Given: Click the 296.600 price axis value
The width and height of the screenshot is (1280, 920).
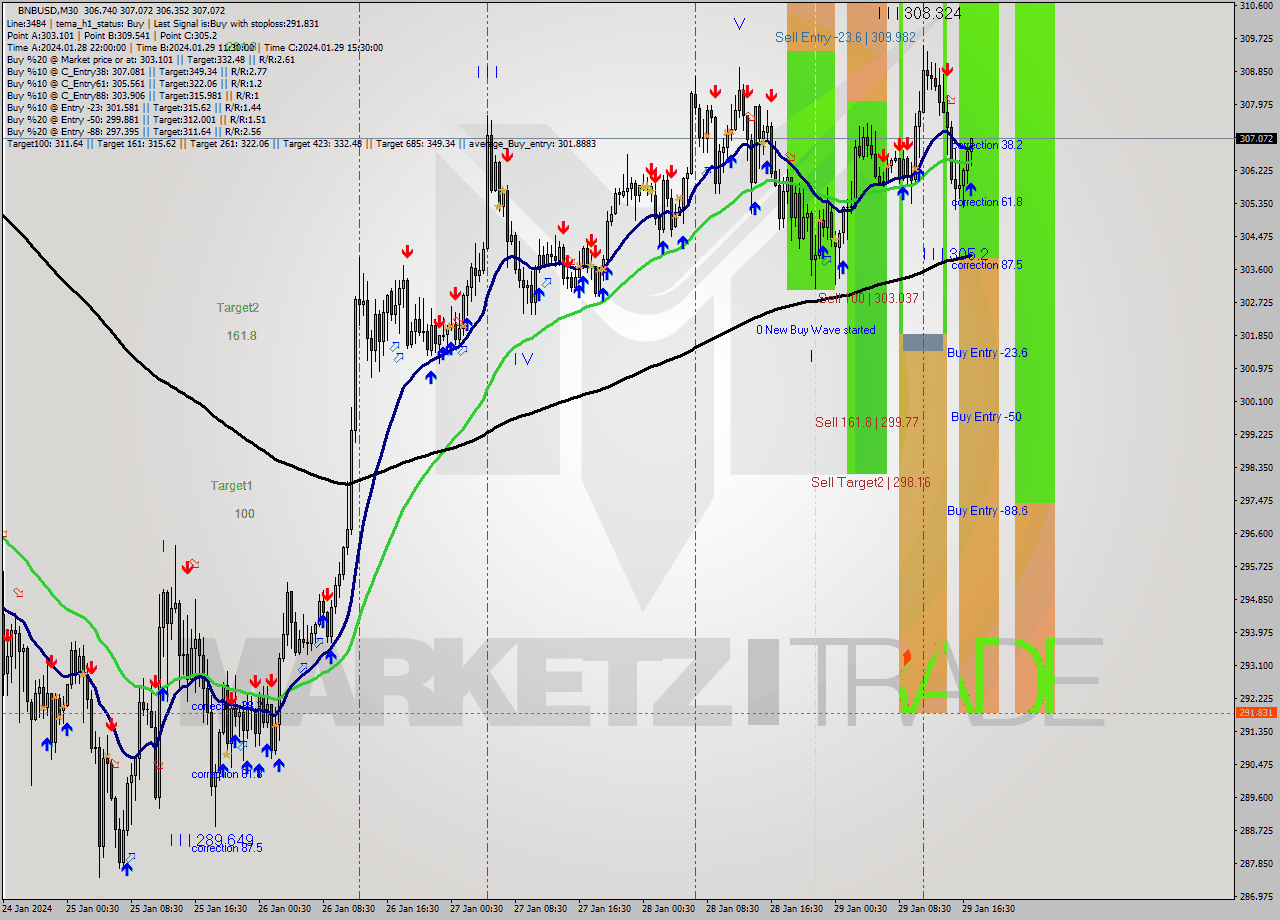Looking at the screenshot, I should [x=1255, y=533].
